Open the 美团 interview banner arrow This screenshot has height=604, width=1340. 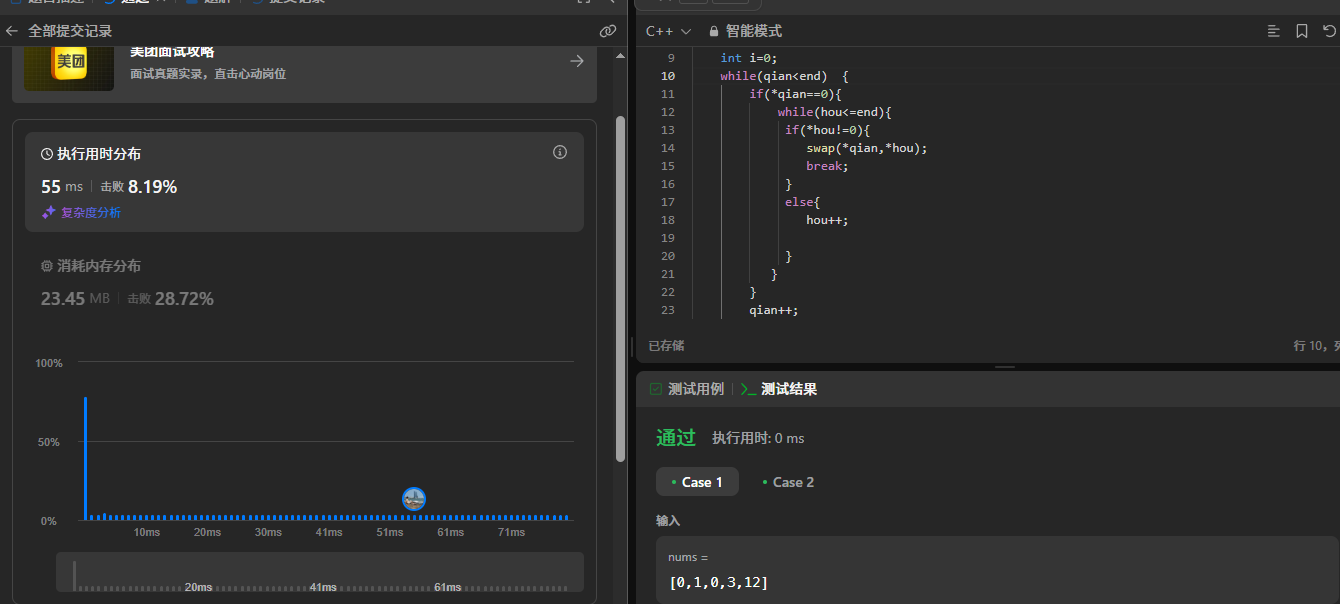(577, 61)
